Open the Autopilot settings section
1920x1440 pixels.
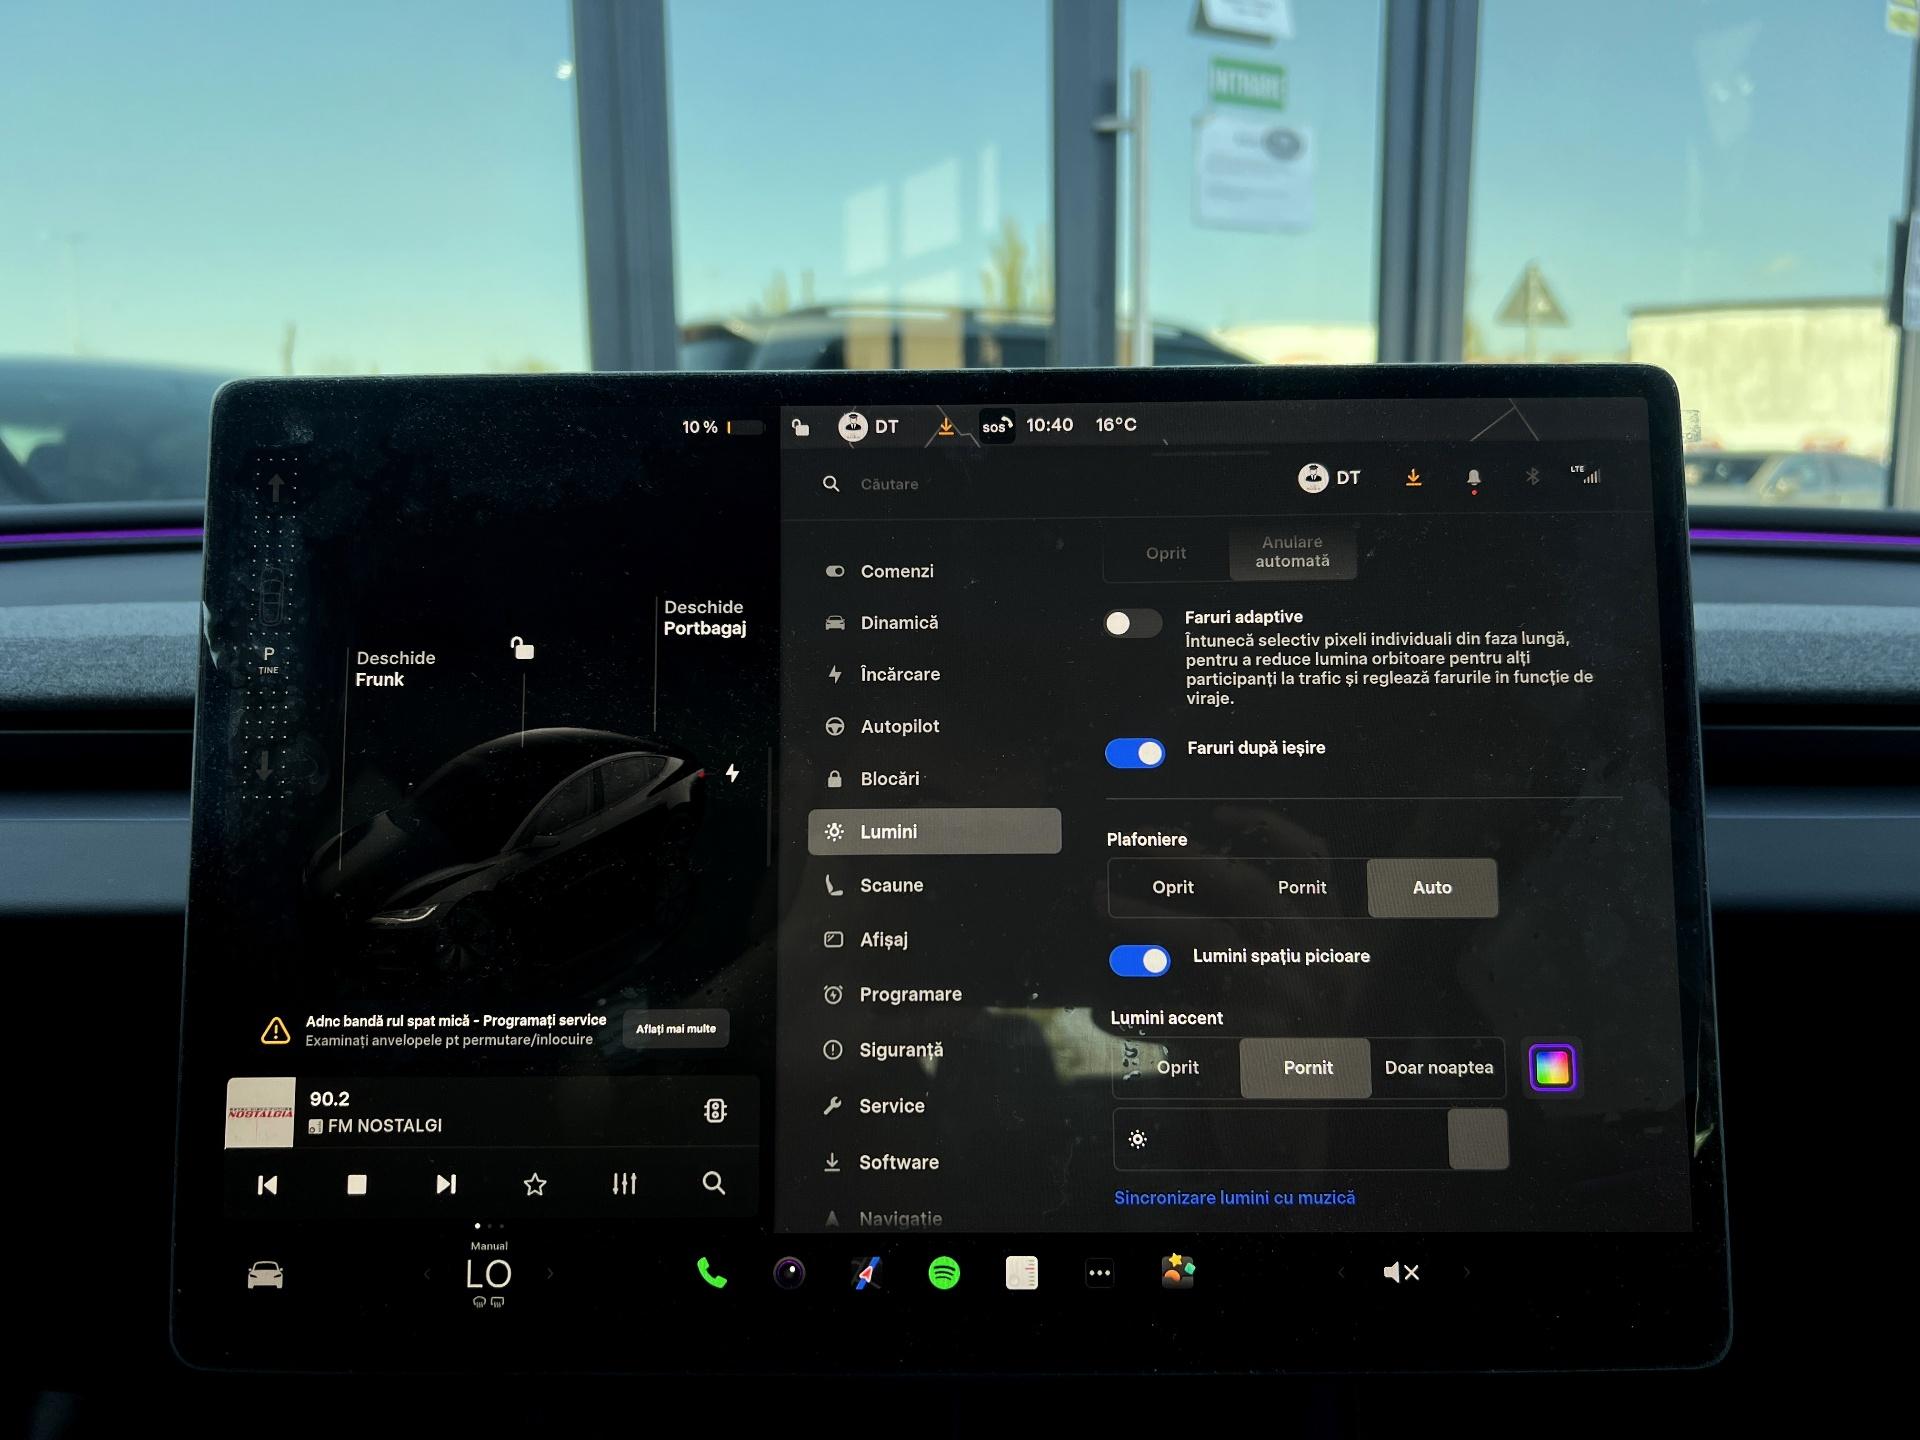point(899,727)
